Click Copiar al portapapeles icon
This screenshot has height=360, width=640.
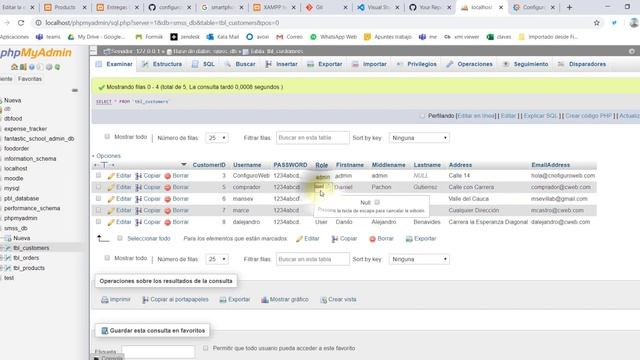pos(145,300)
